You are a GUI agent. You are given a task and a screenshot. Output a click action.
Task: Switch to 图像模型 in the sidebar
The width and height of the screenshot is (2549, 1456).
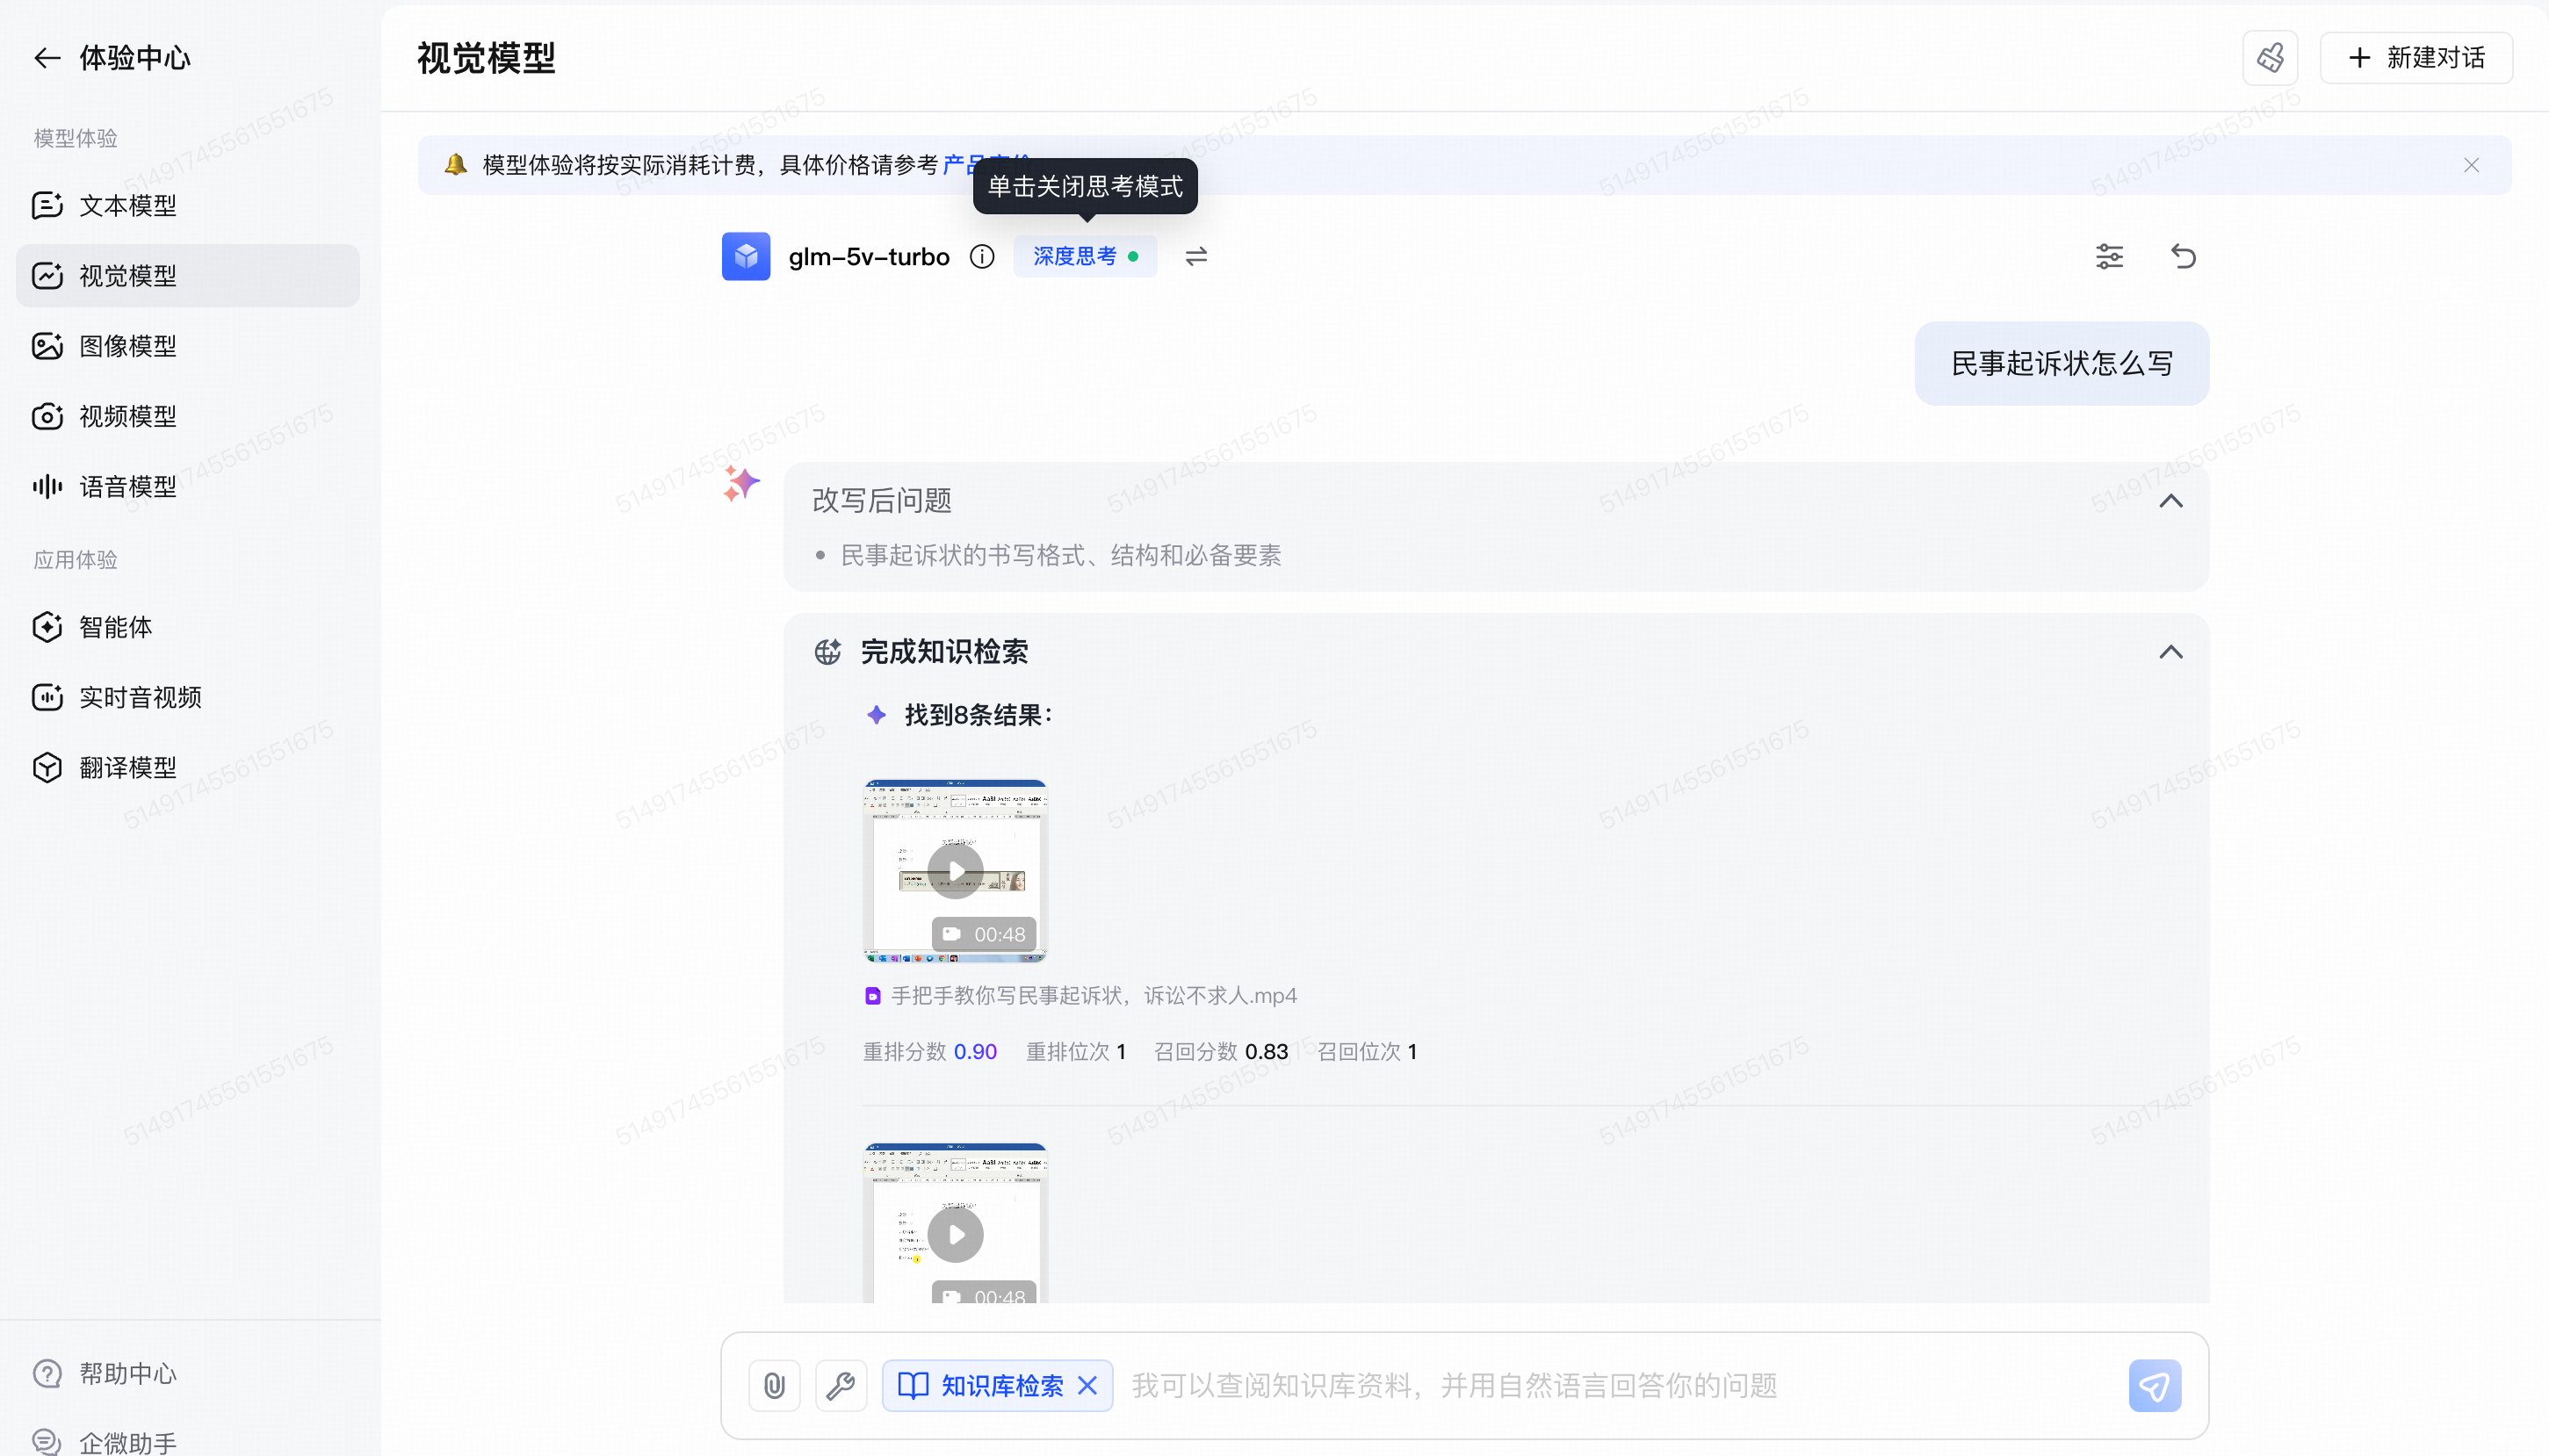(128, 346)
